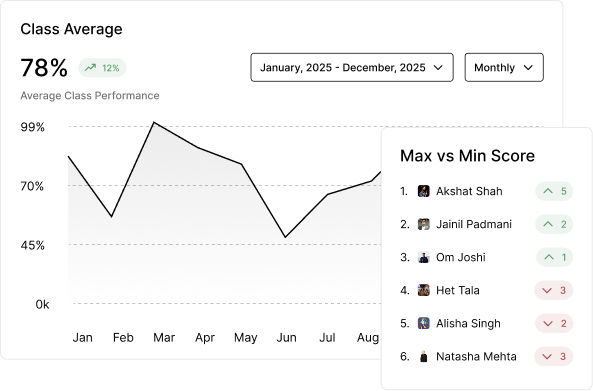
Task: Click Jainil Padmani's avatar icon
Action: [424, 224]
